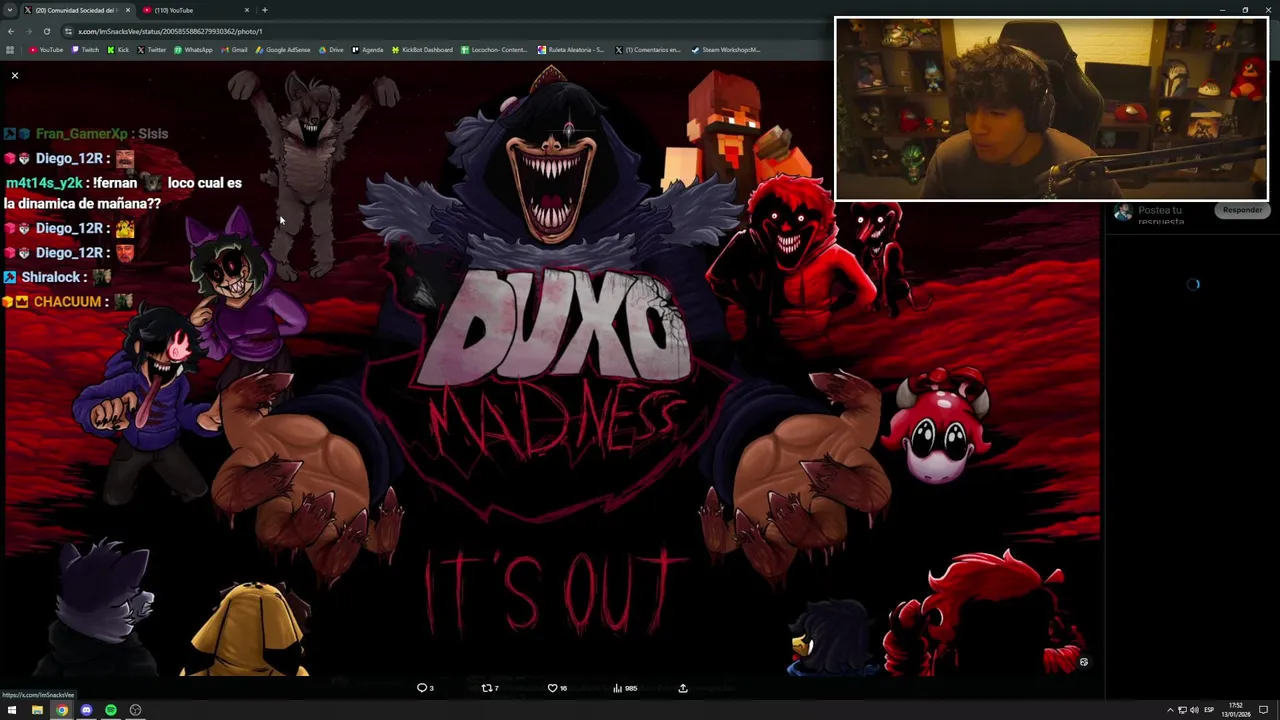
Task: Close the YouTube tab
Action: [247, 10]
